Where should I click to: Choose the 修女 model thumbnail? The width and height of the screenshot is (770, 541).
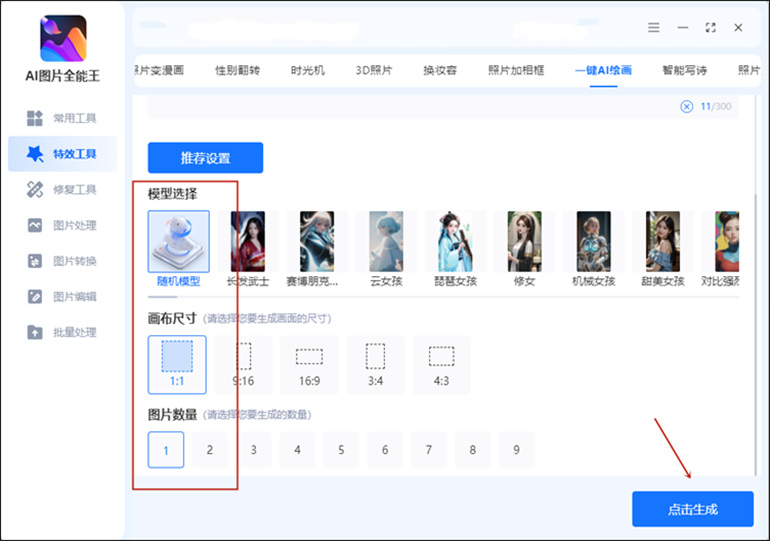coord(524,242)
